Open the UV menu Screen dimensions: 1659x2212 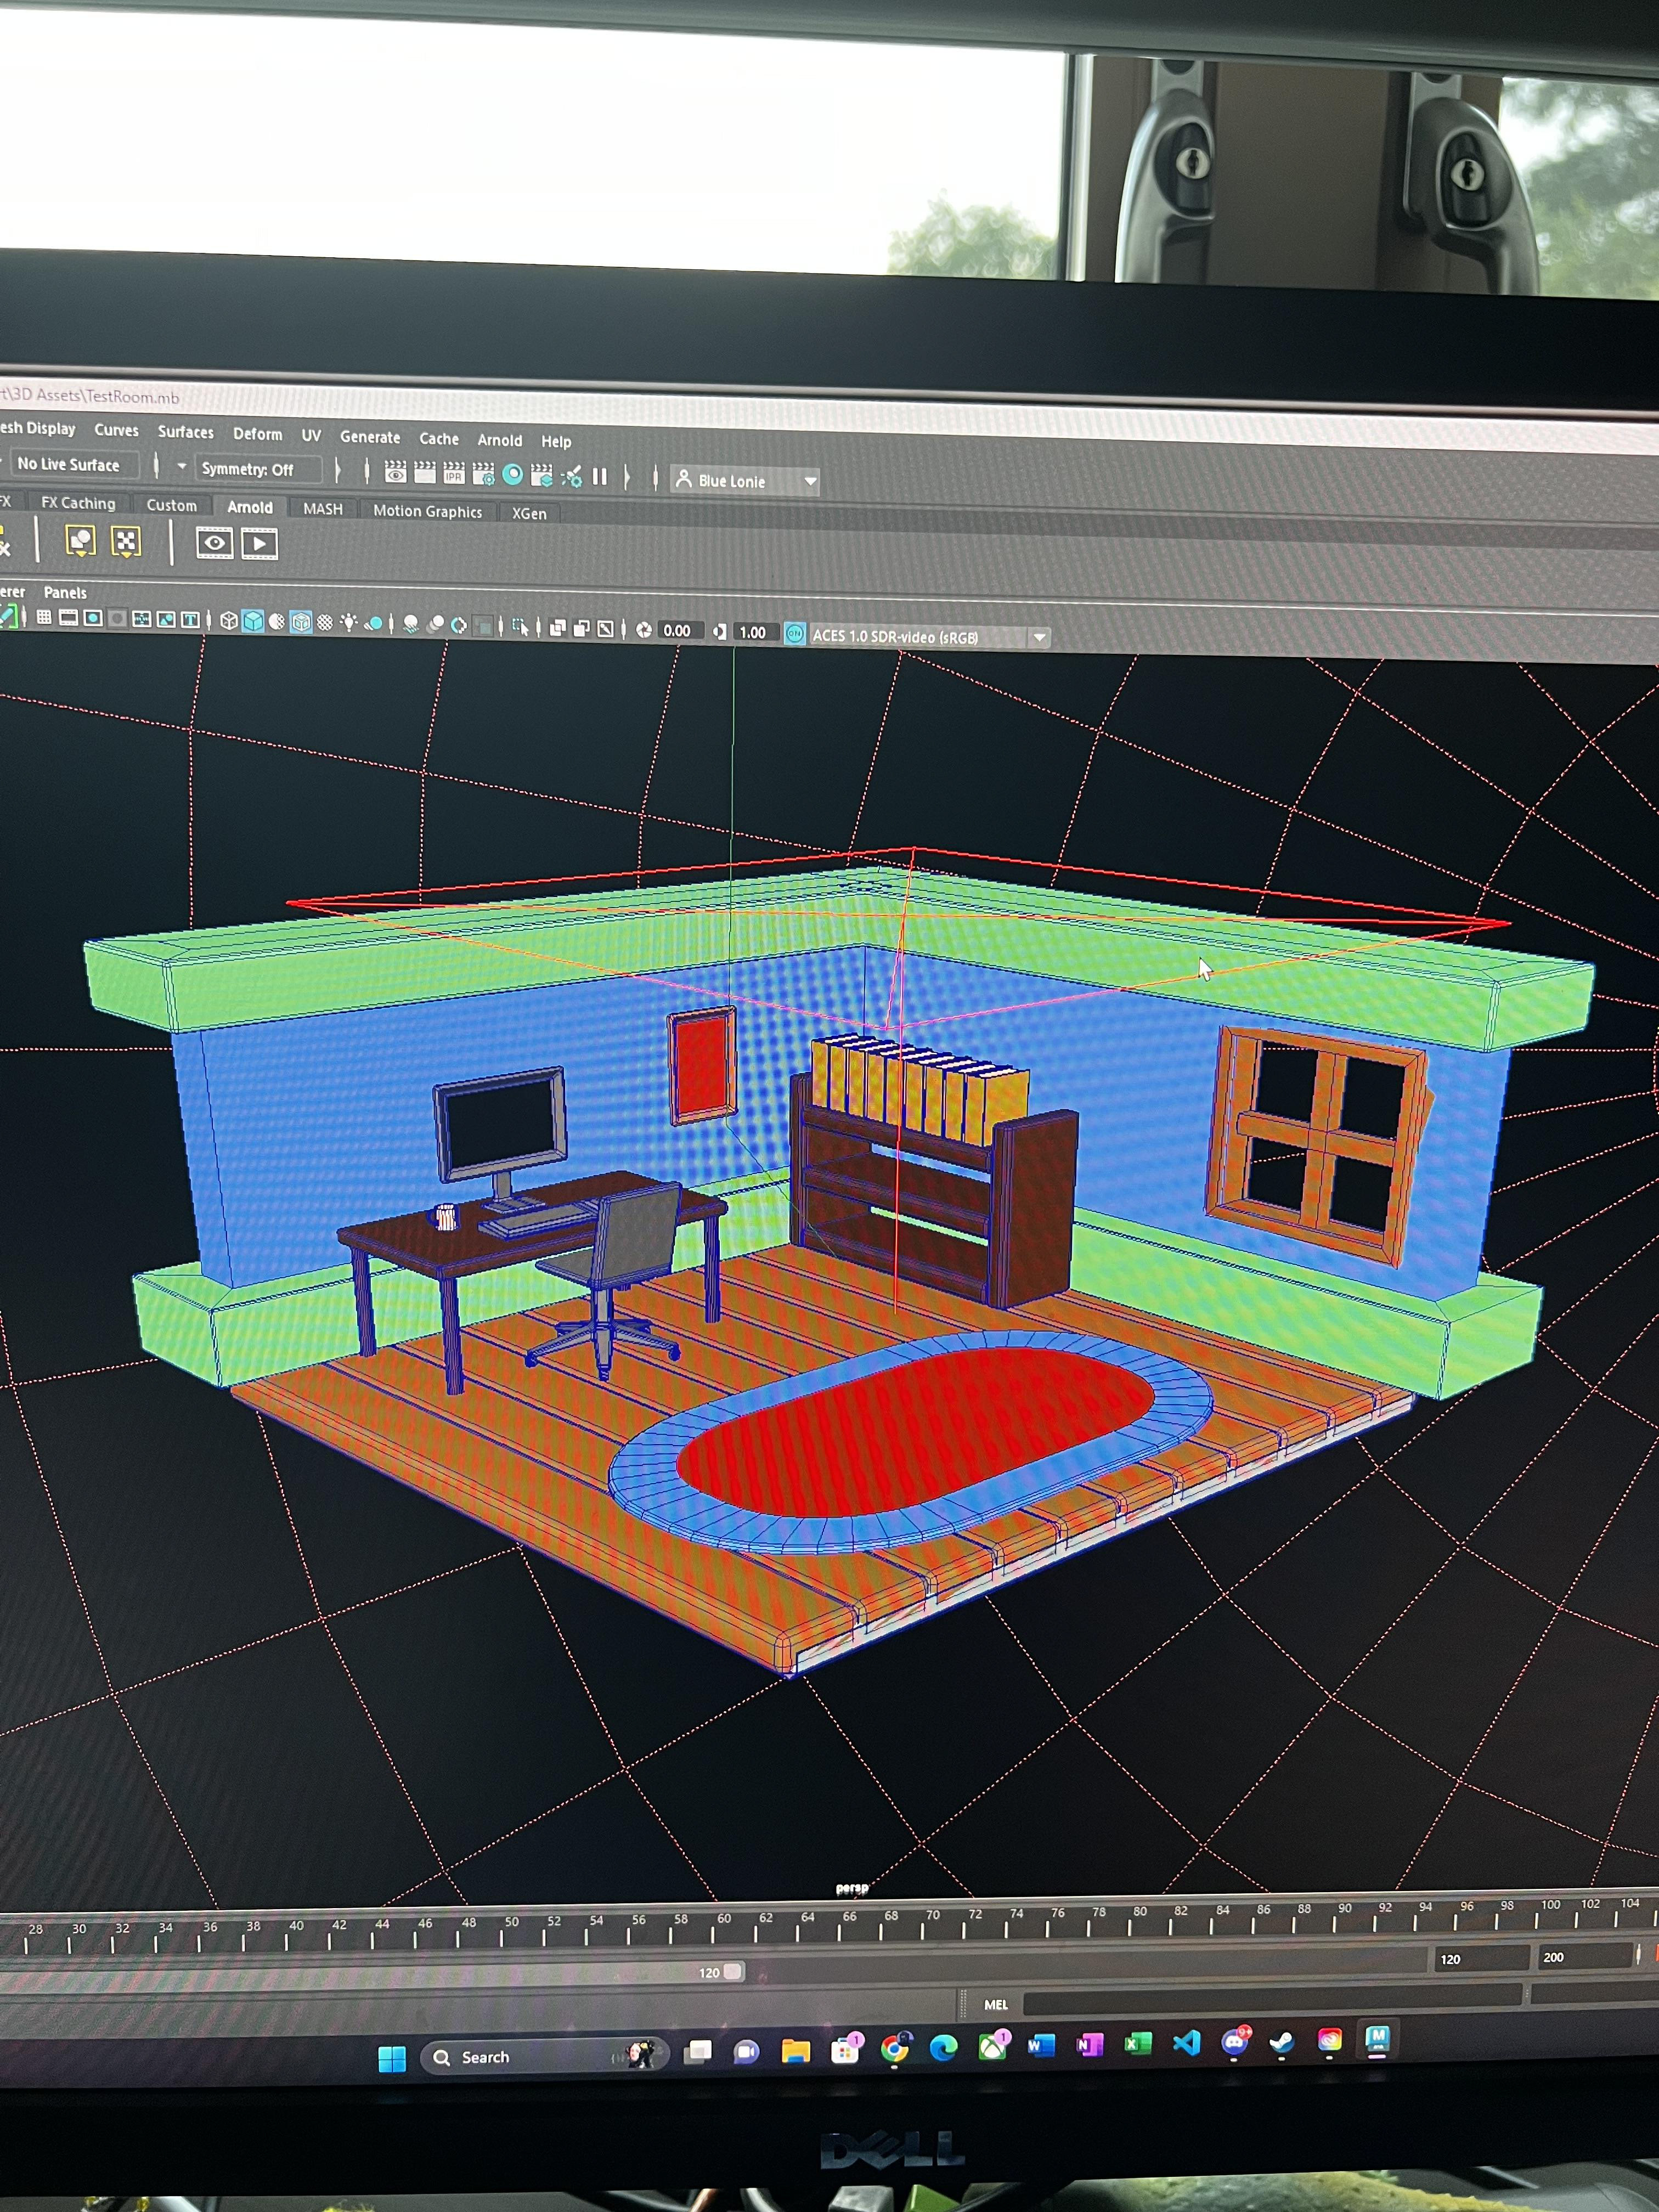[311, 436]
